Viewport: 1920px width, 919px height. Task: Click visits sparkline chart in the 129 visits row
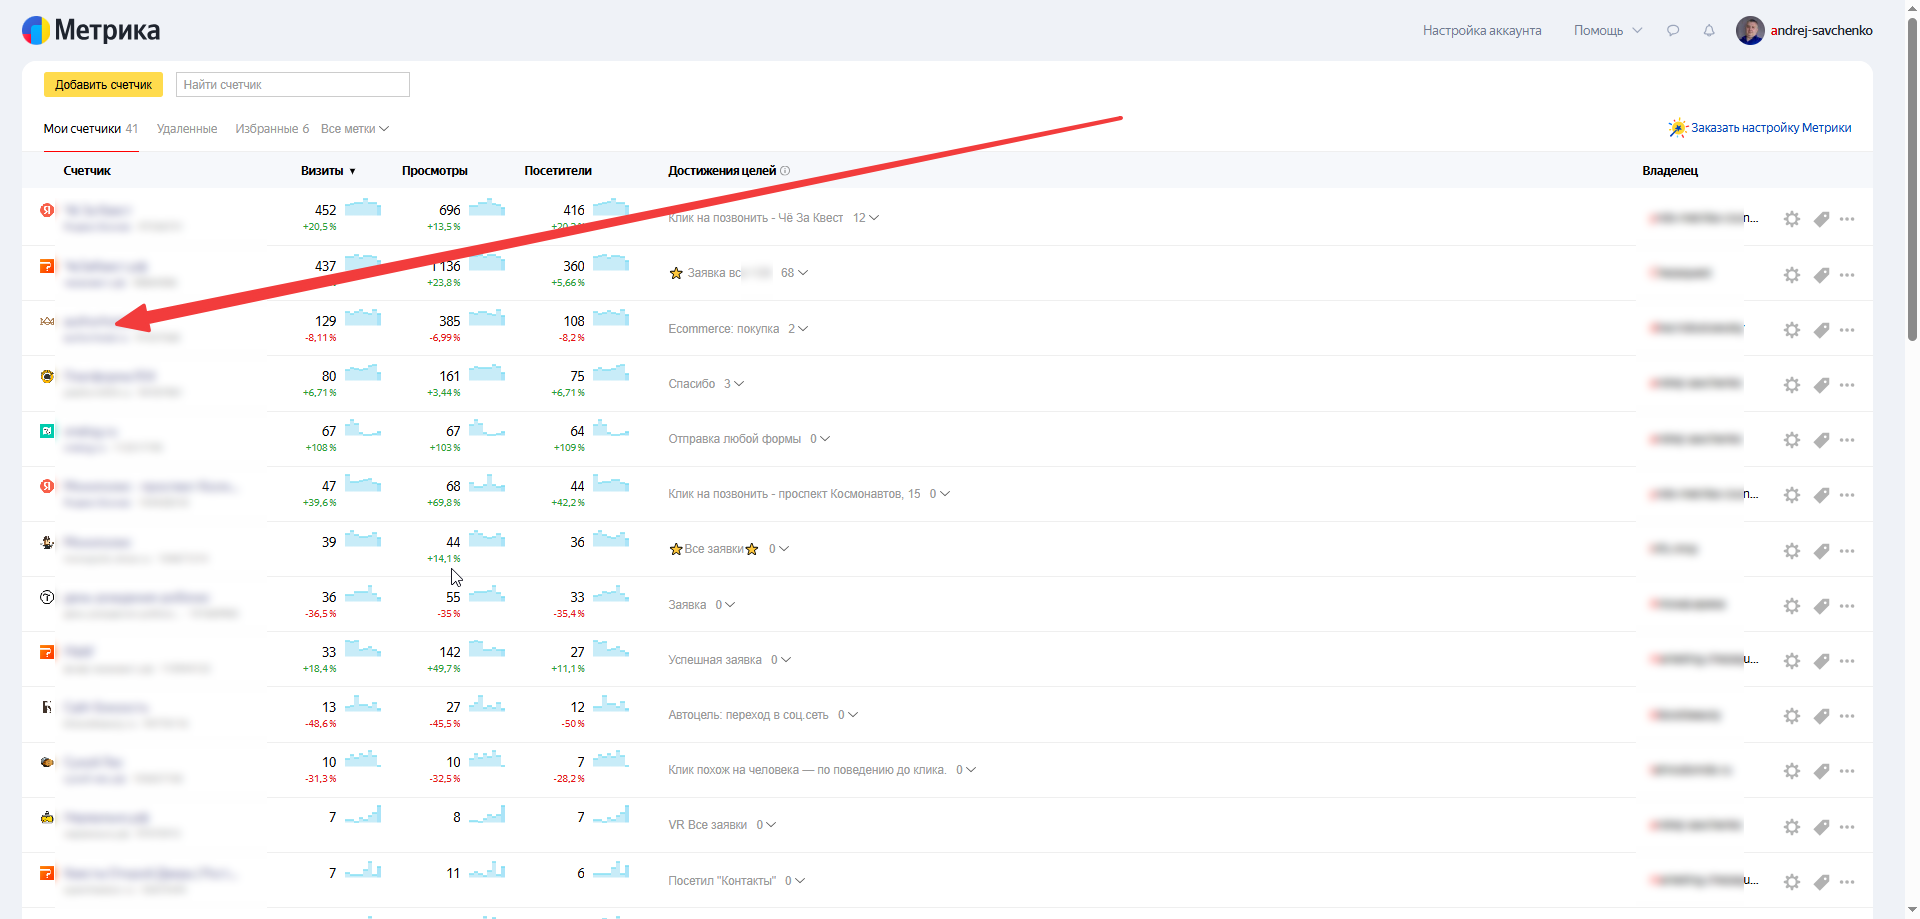pyautogui.click(x=363, y=318)
